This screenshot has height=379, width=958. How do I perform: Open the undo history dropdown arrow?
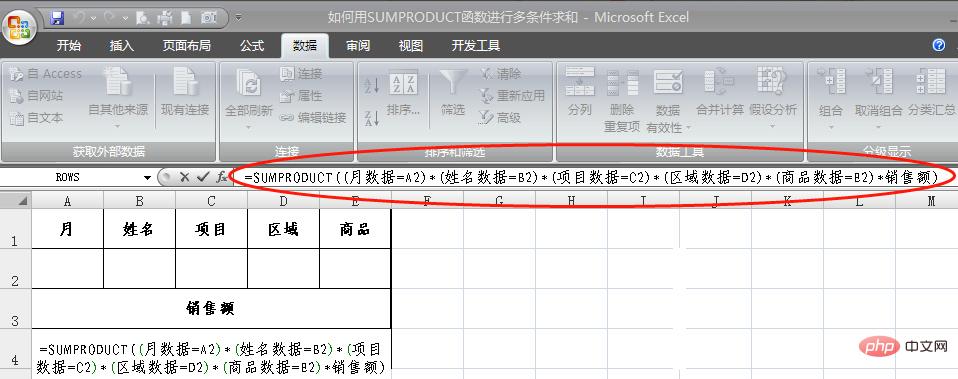point(93,18)
